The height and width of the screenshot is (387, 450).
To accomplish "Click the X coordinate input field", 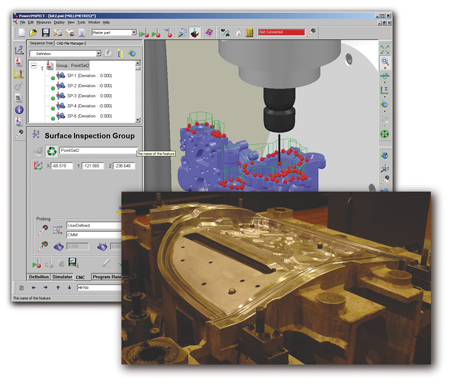I will coord(62,166).
